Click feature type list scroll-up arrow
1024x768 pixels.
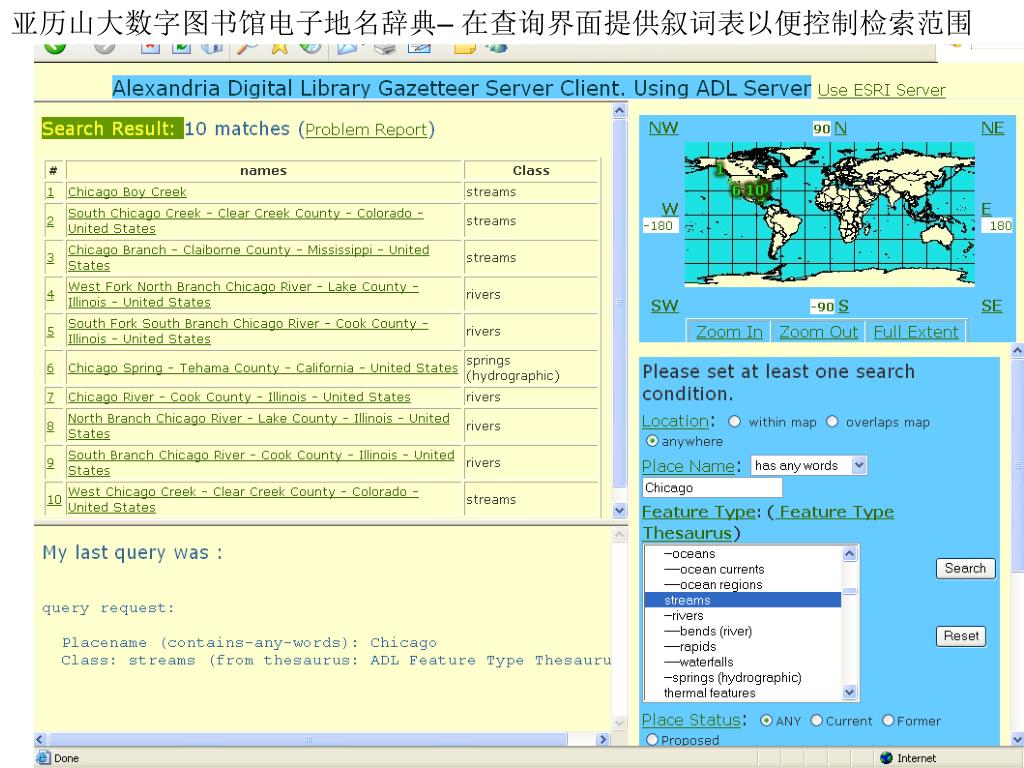pos(849,554)
